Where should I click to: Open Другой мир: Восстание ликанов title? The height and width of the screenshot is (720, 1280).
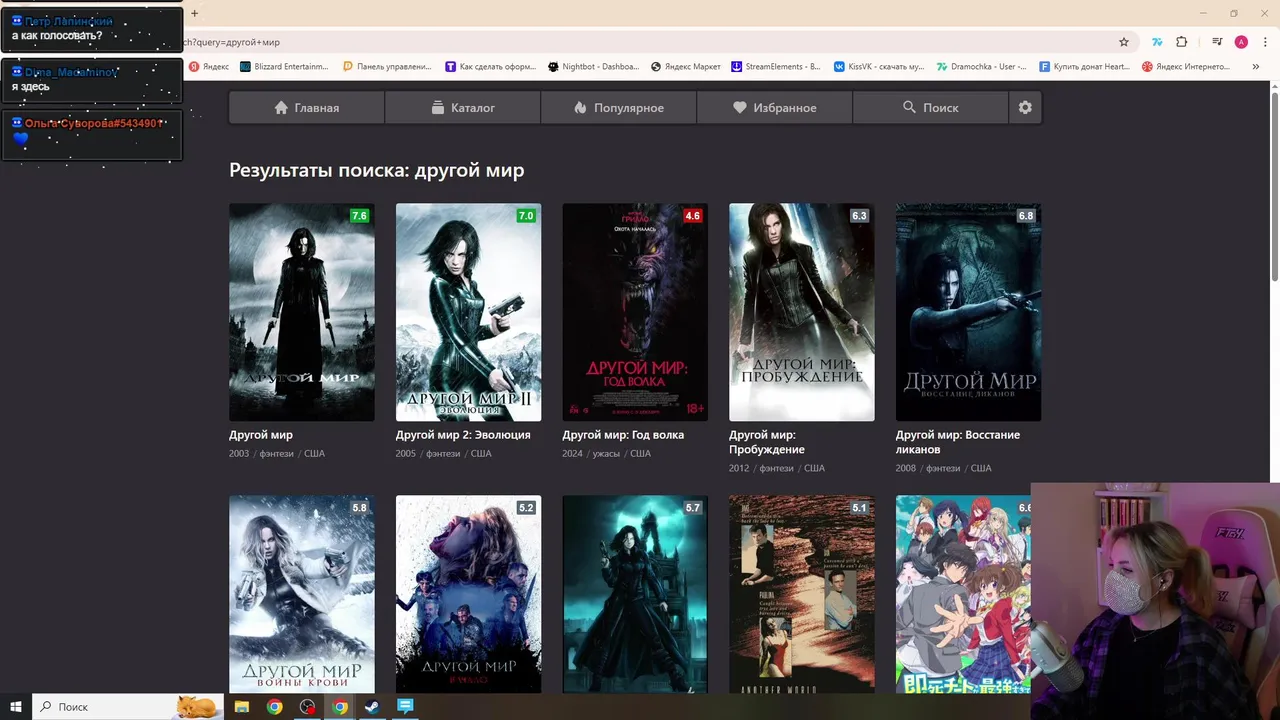(958, 442)
